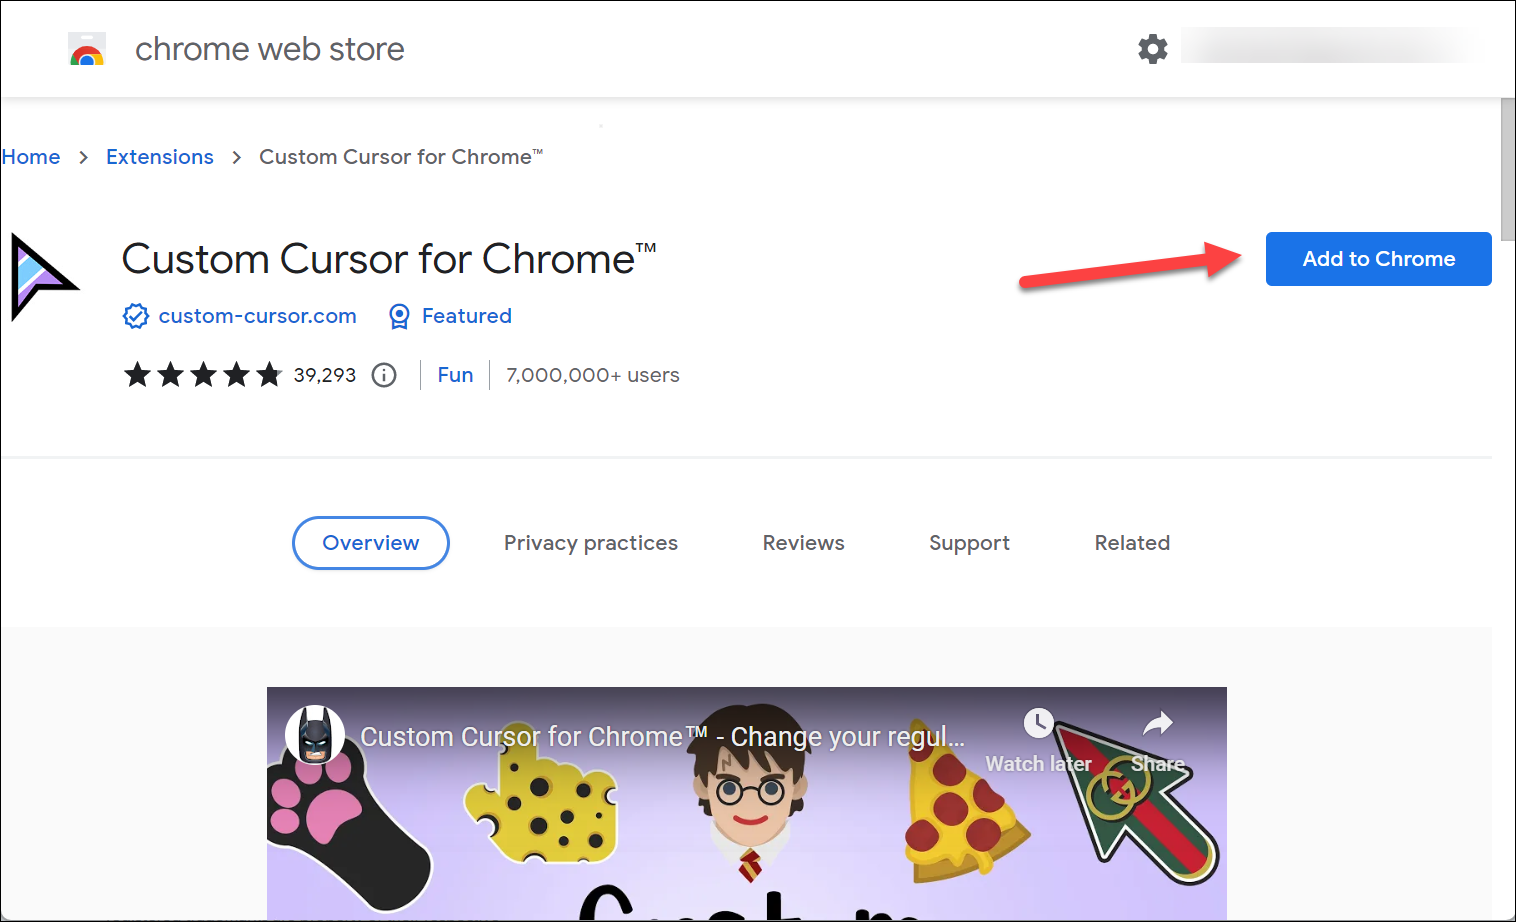
Task: Go to Extensions via the breadcrumb
Action: (x=159, y=157)
